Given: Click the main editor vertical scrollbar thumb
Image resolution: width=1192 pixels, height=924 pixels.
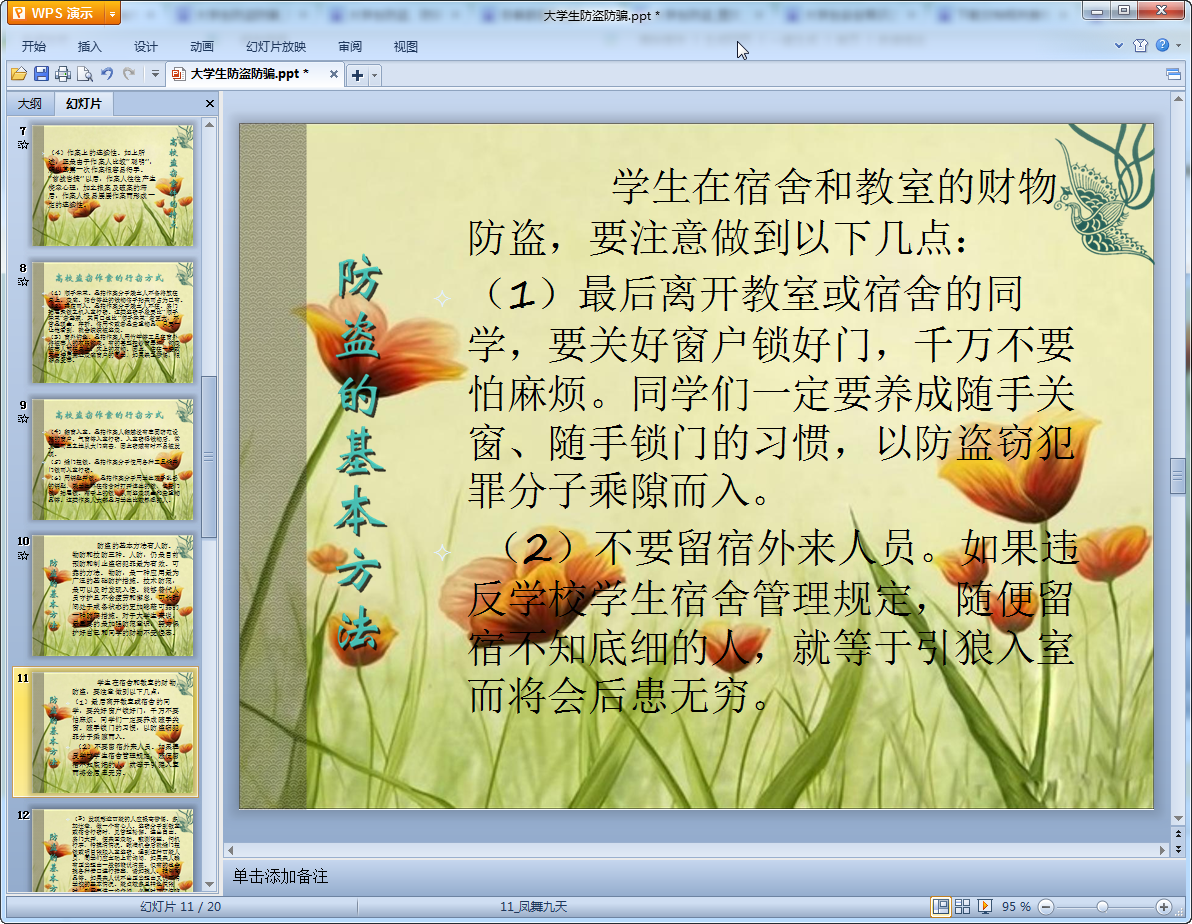Looking at the screenshot, I should (x=1178, y=475).
